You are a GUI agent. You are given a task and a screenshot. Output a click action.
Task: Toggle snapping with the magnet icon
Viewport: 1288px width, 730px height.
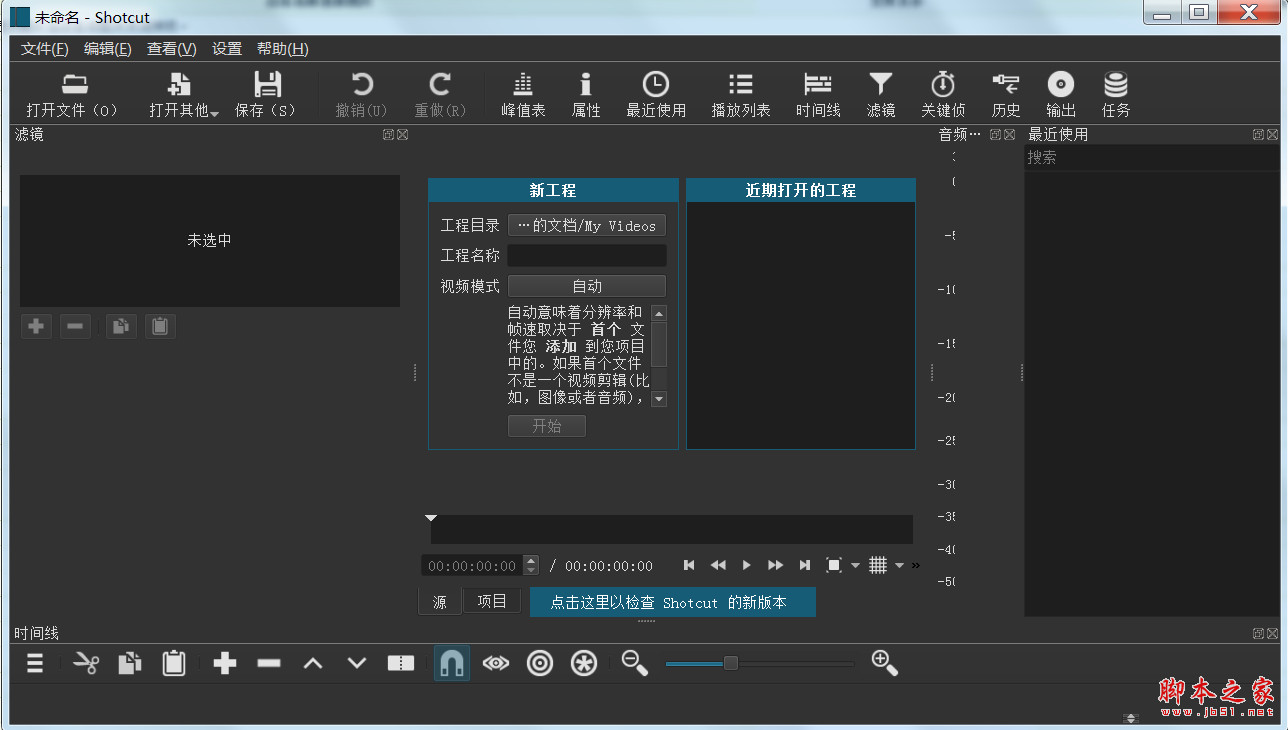coord(451,663)
